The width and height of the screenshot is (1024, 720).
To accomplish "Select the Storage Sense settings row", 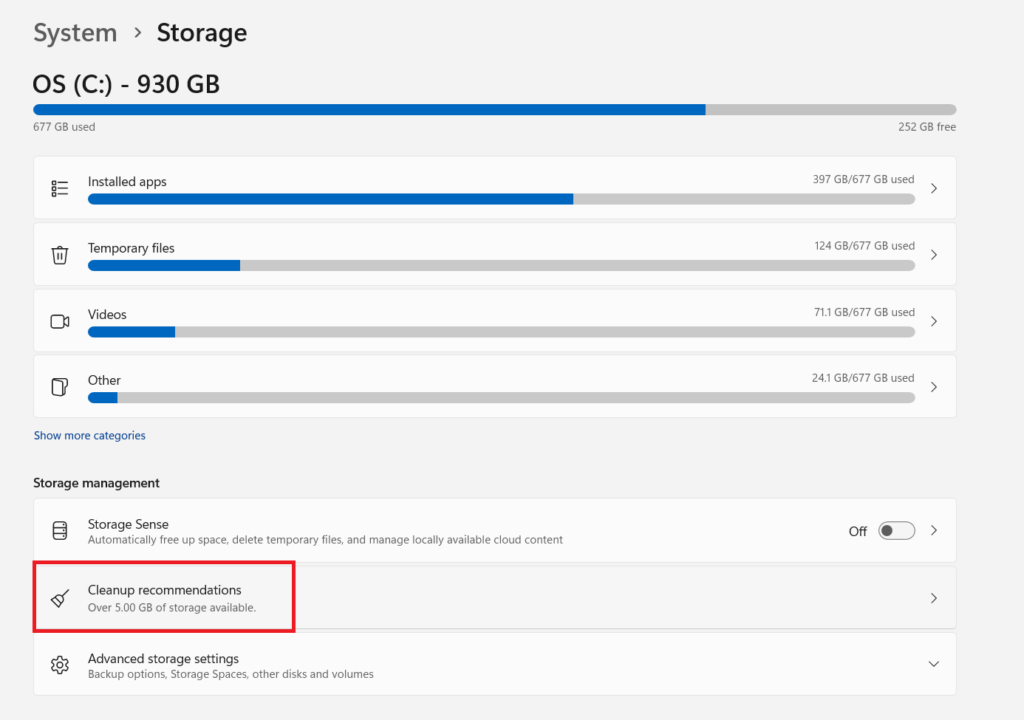I will click(x=400, y=530).
